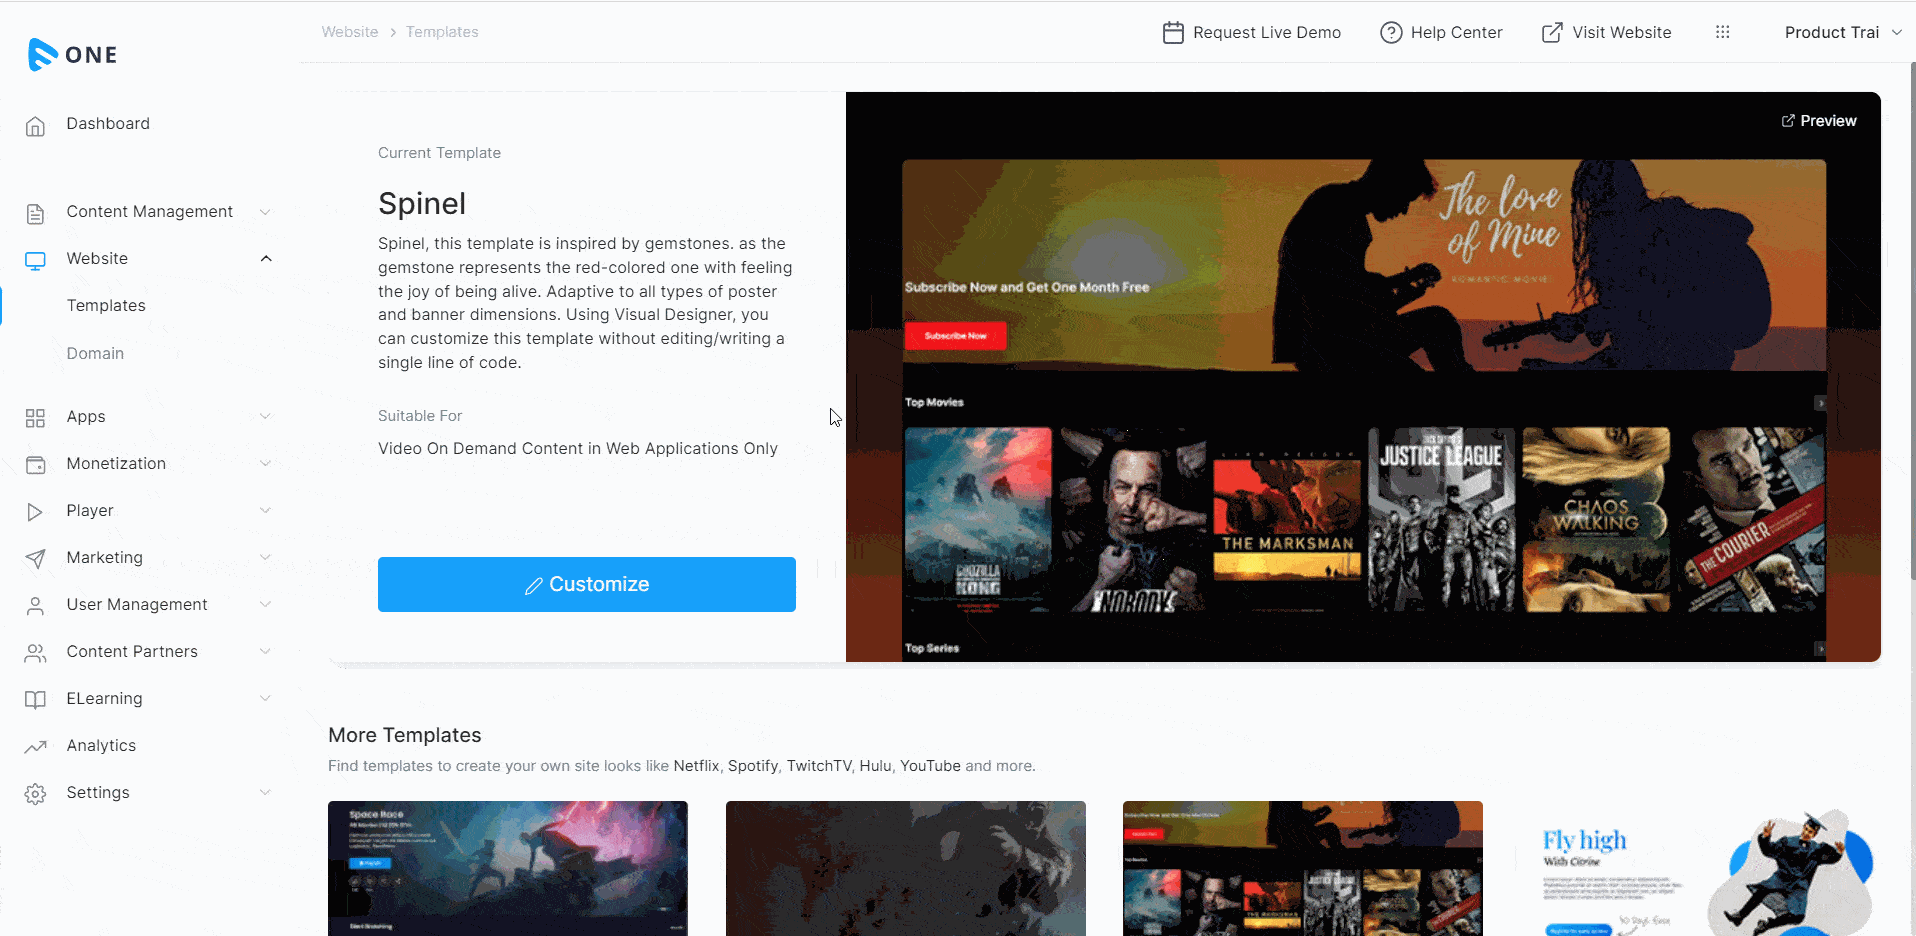The image size is (1916, 936).
Task: Click the Netflix link in templates description
Action: coord(696,766)
